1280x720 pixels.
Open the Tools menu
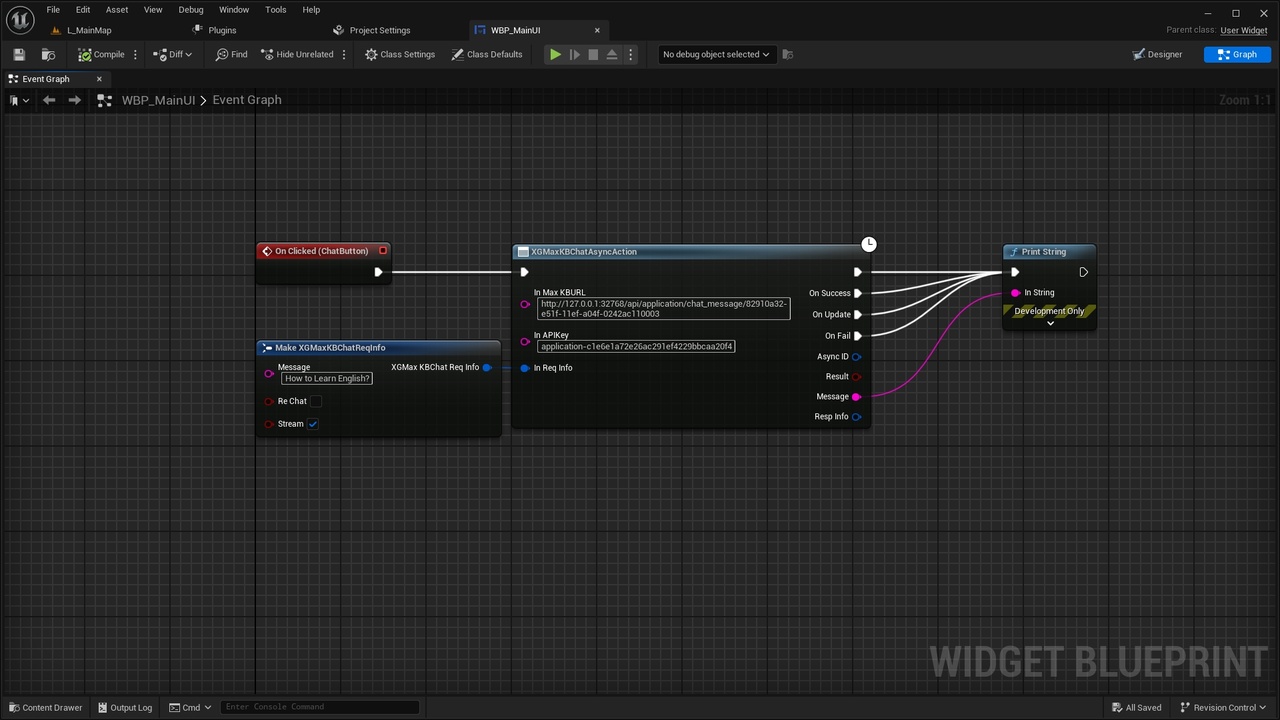[276, 10]
